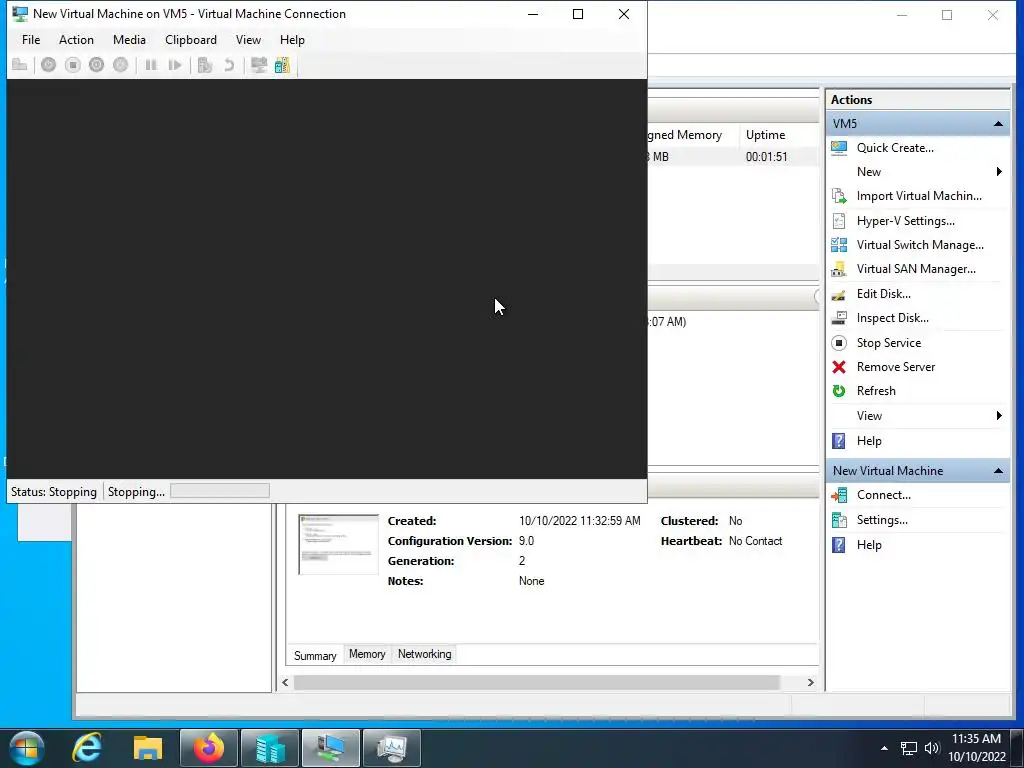Click the Ctrl+Alt+Delete toolbar icon
The image size is (1024, 768).
coord(20,65)
